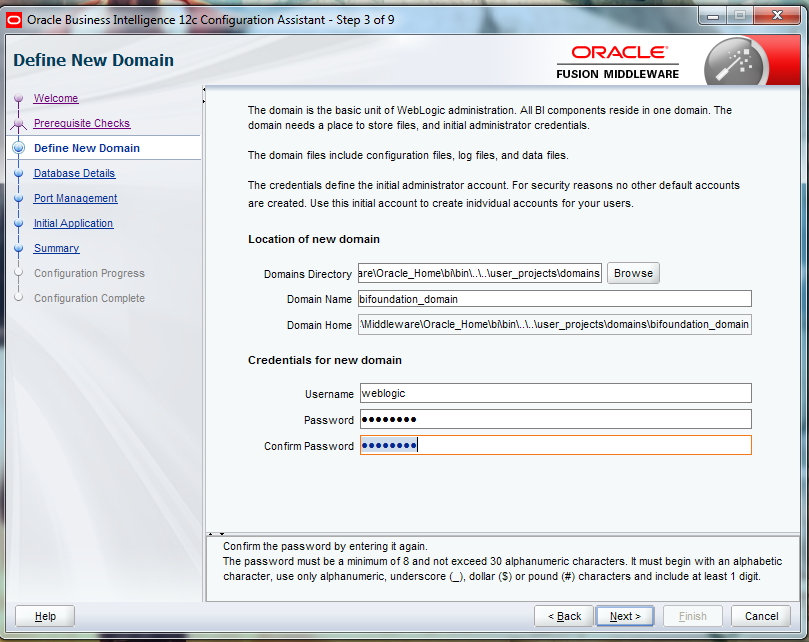Collapse the left navigation pane arrow
The image size is (809, 642).
(x=204, y=90)
